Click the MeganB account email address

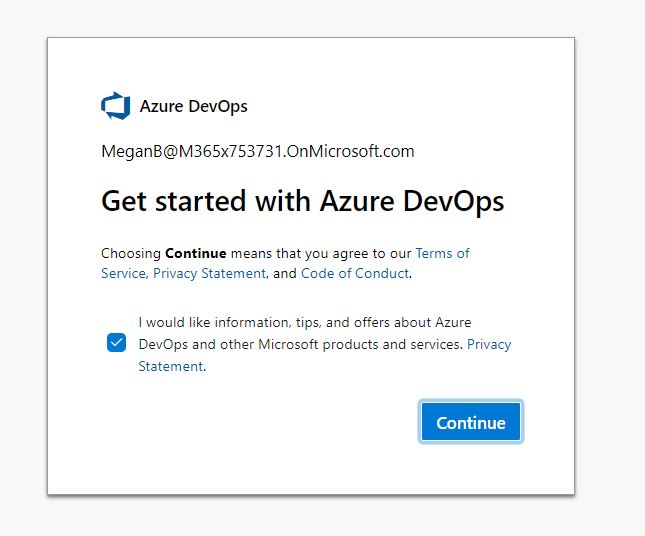point(257,152)
